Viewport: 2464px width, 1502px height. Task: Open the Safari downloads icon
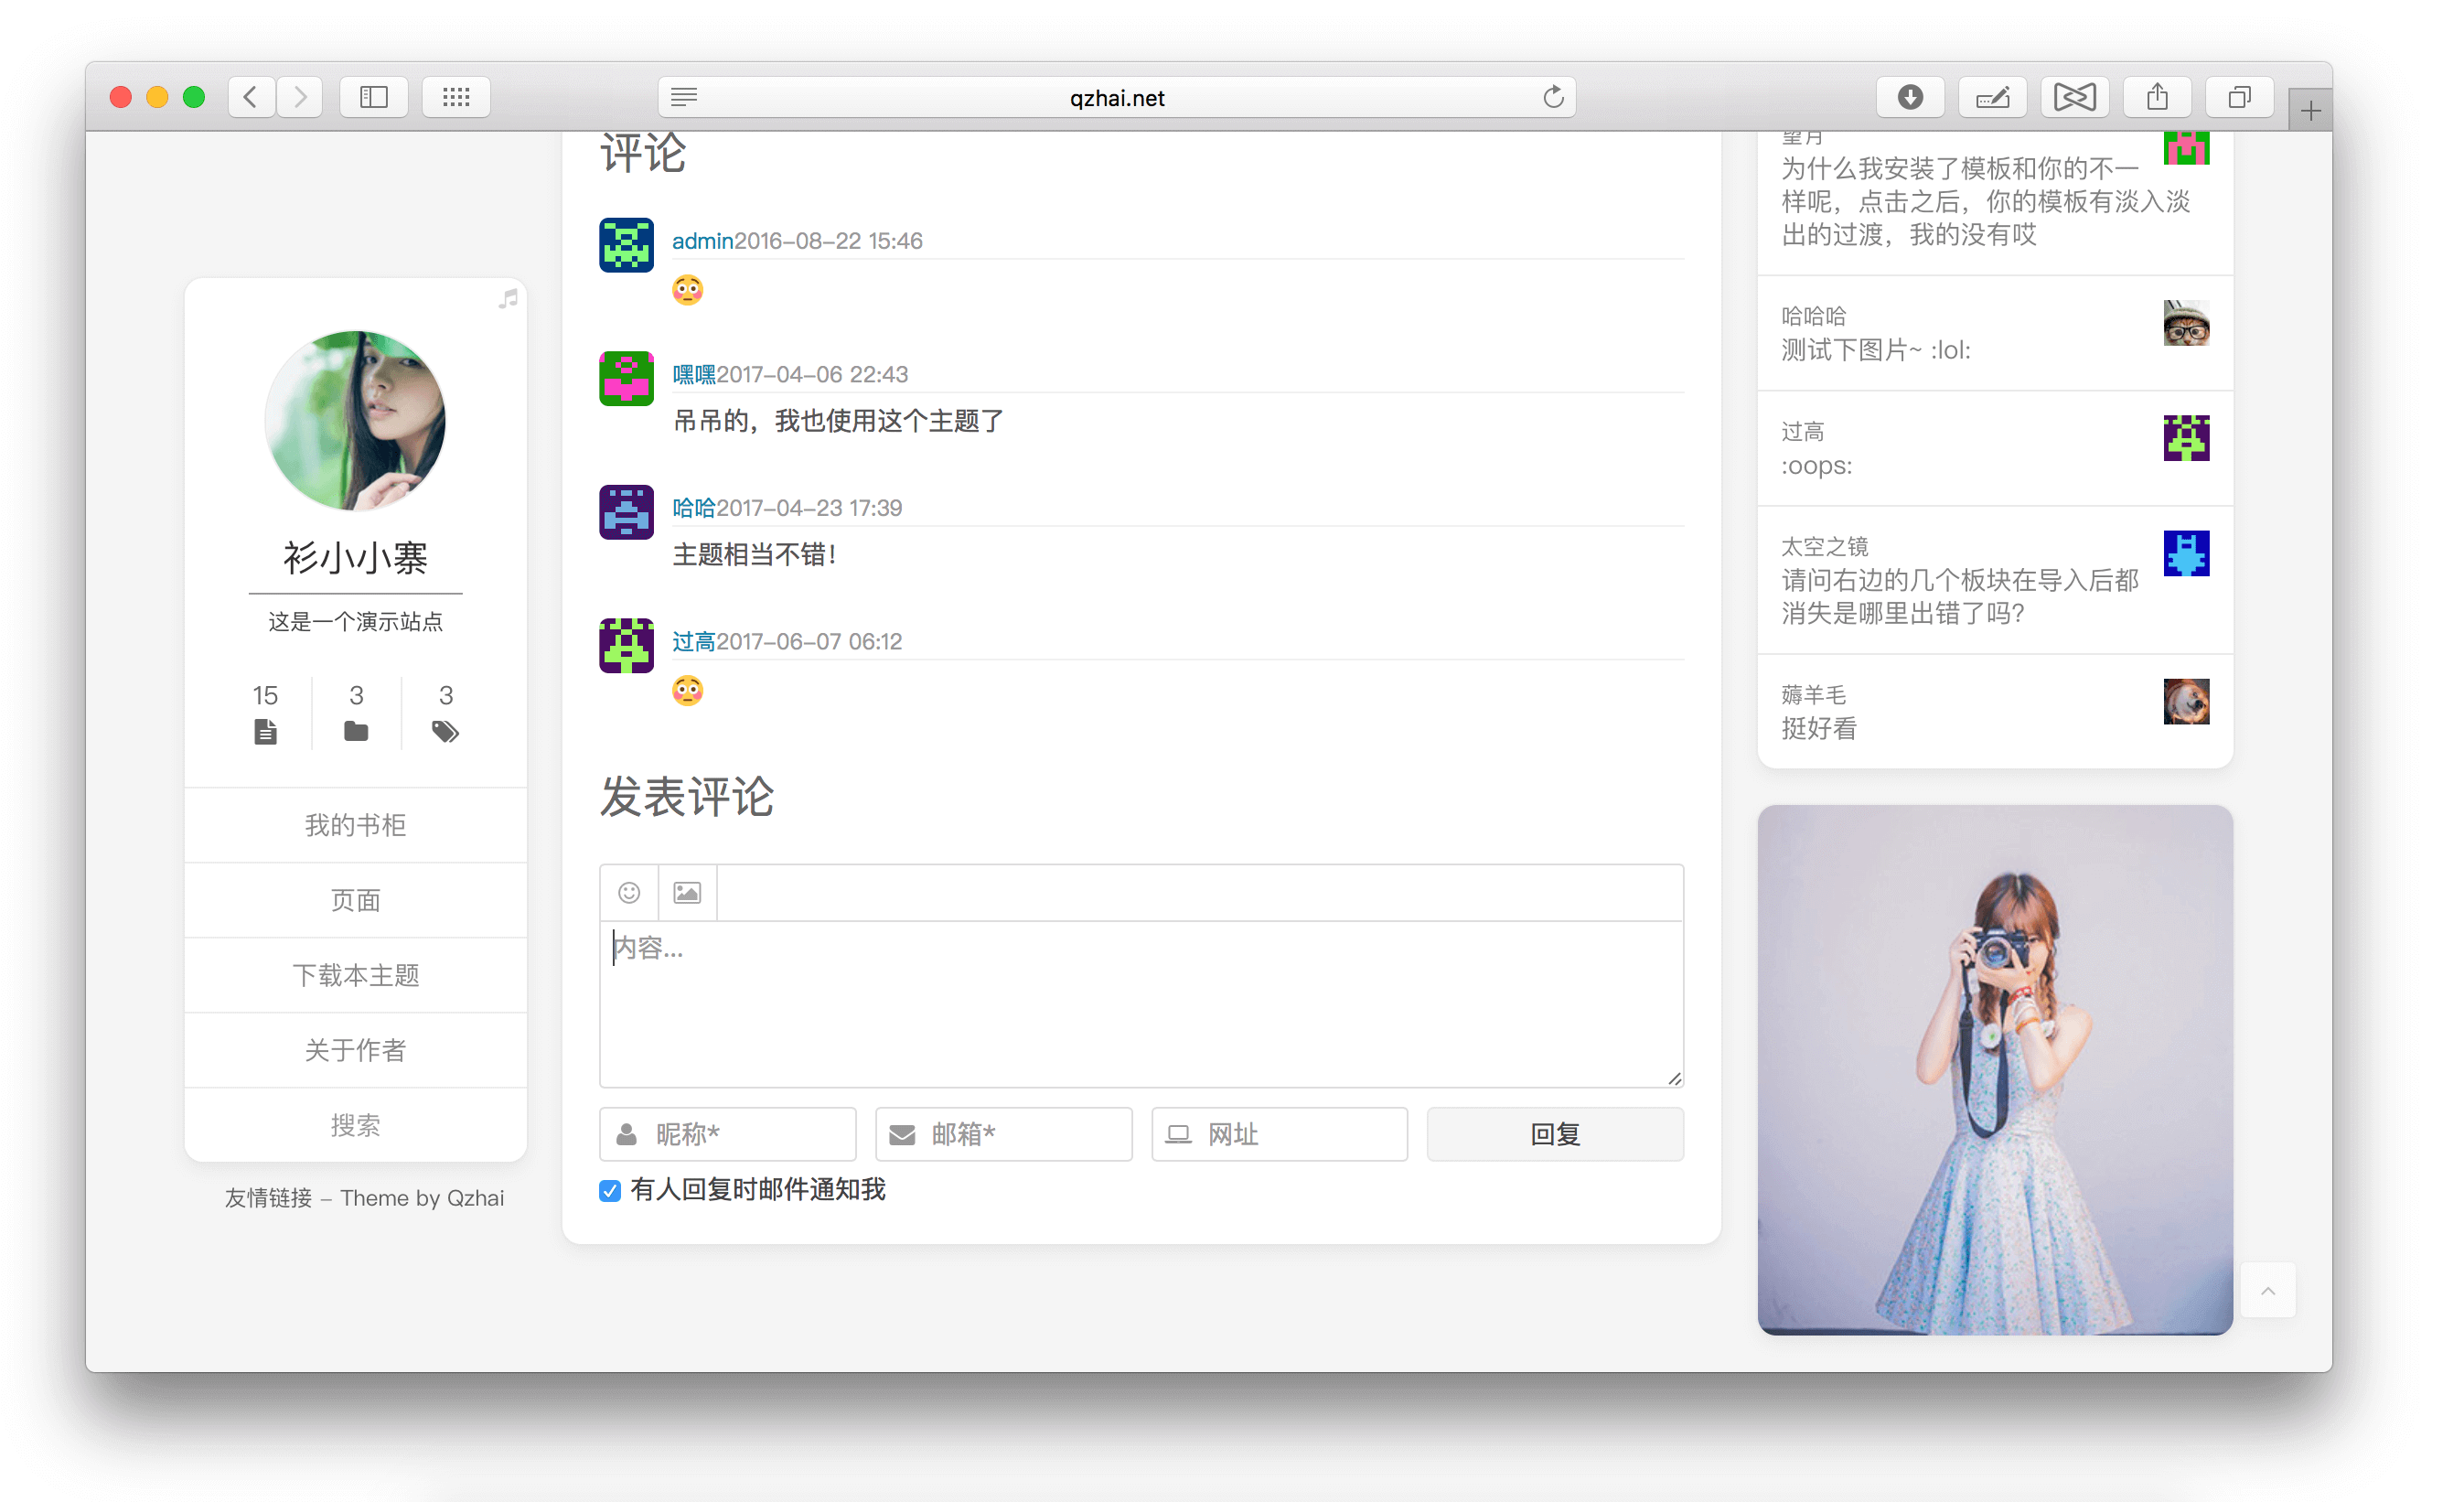click(x=1909, y=97)
